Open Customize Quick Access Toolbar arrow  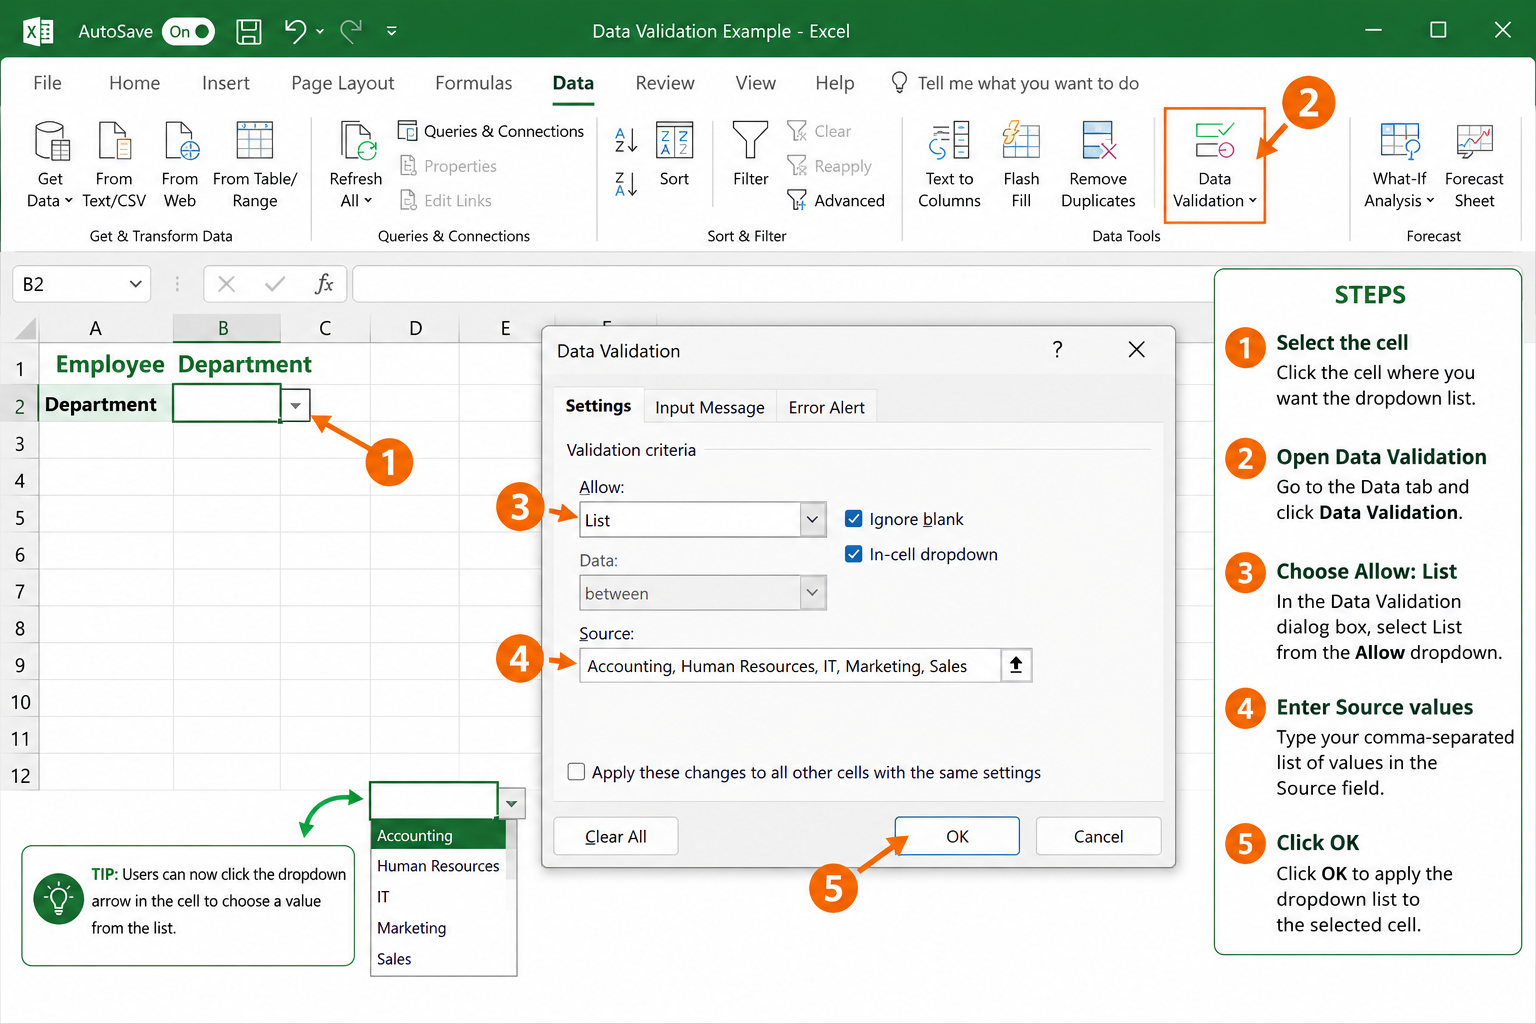pyautogui.click(x=392, y=31)
